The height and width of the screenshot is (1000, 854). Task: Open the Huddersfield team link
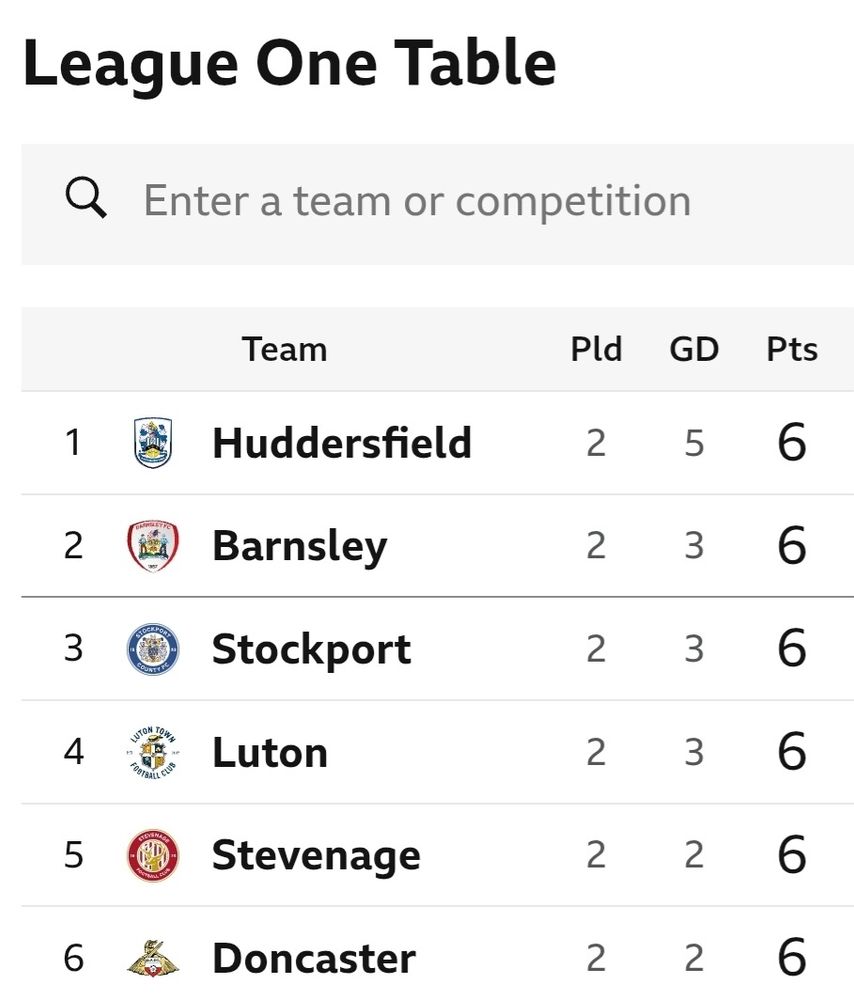(342, 443)
